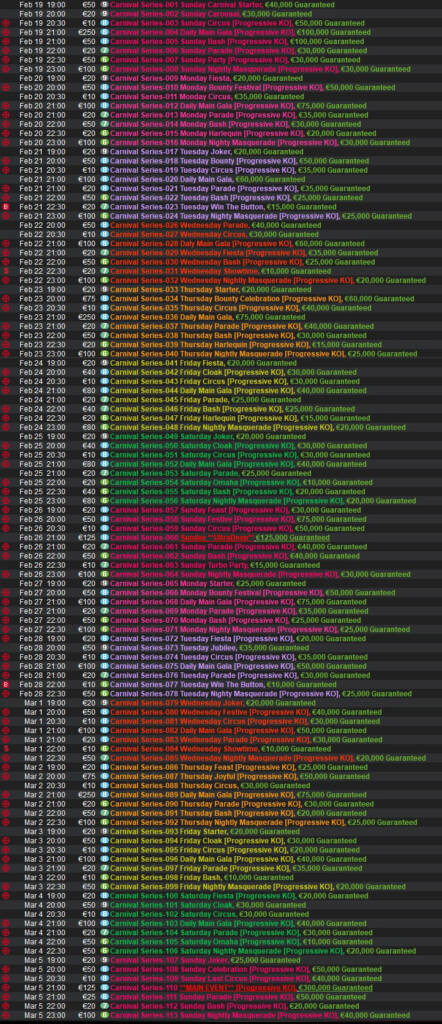Open Series-023 Tuesday Win The Button
This screenshot has height=1024, width=442.
click(x=221, y=206)
